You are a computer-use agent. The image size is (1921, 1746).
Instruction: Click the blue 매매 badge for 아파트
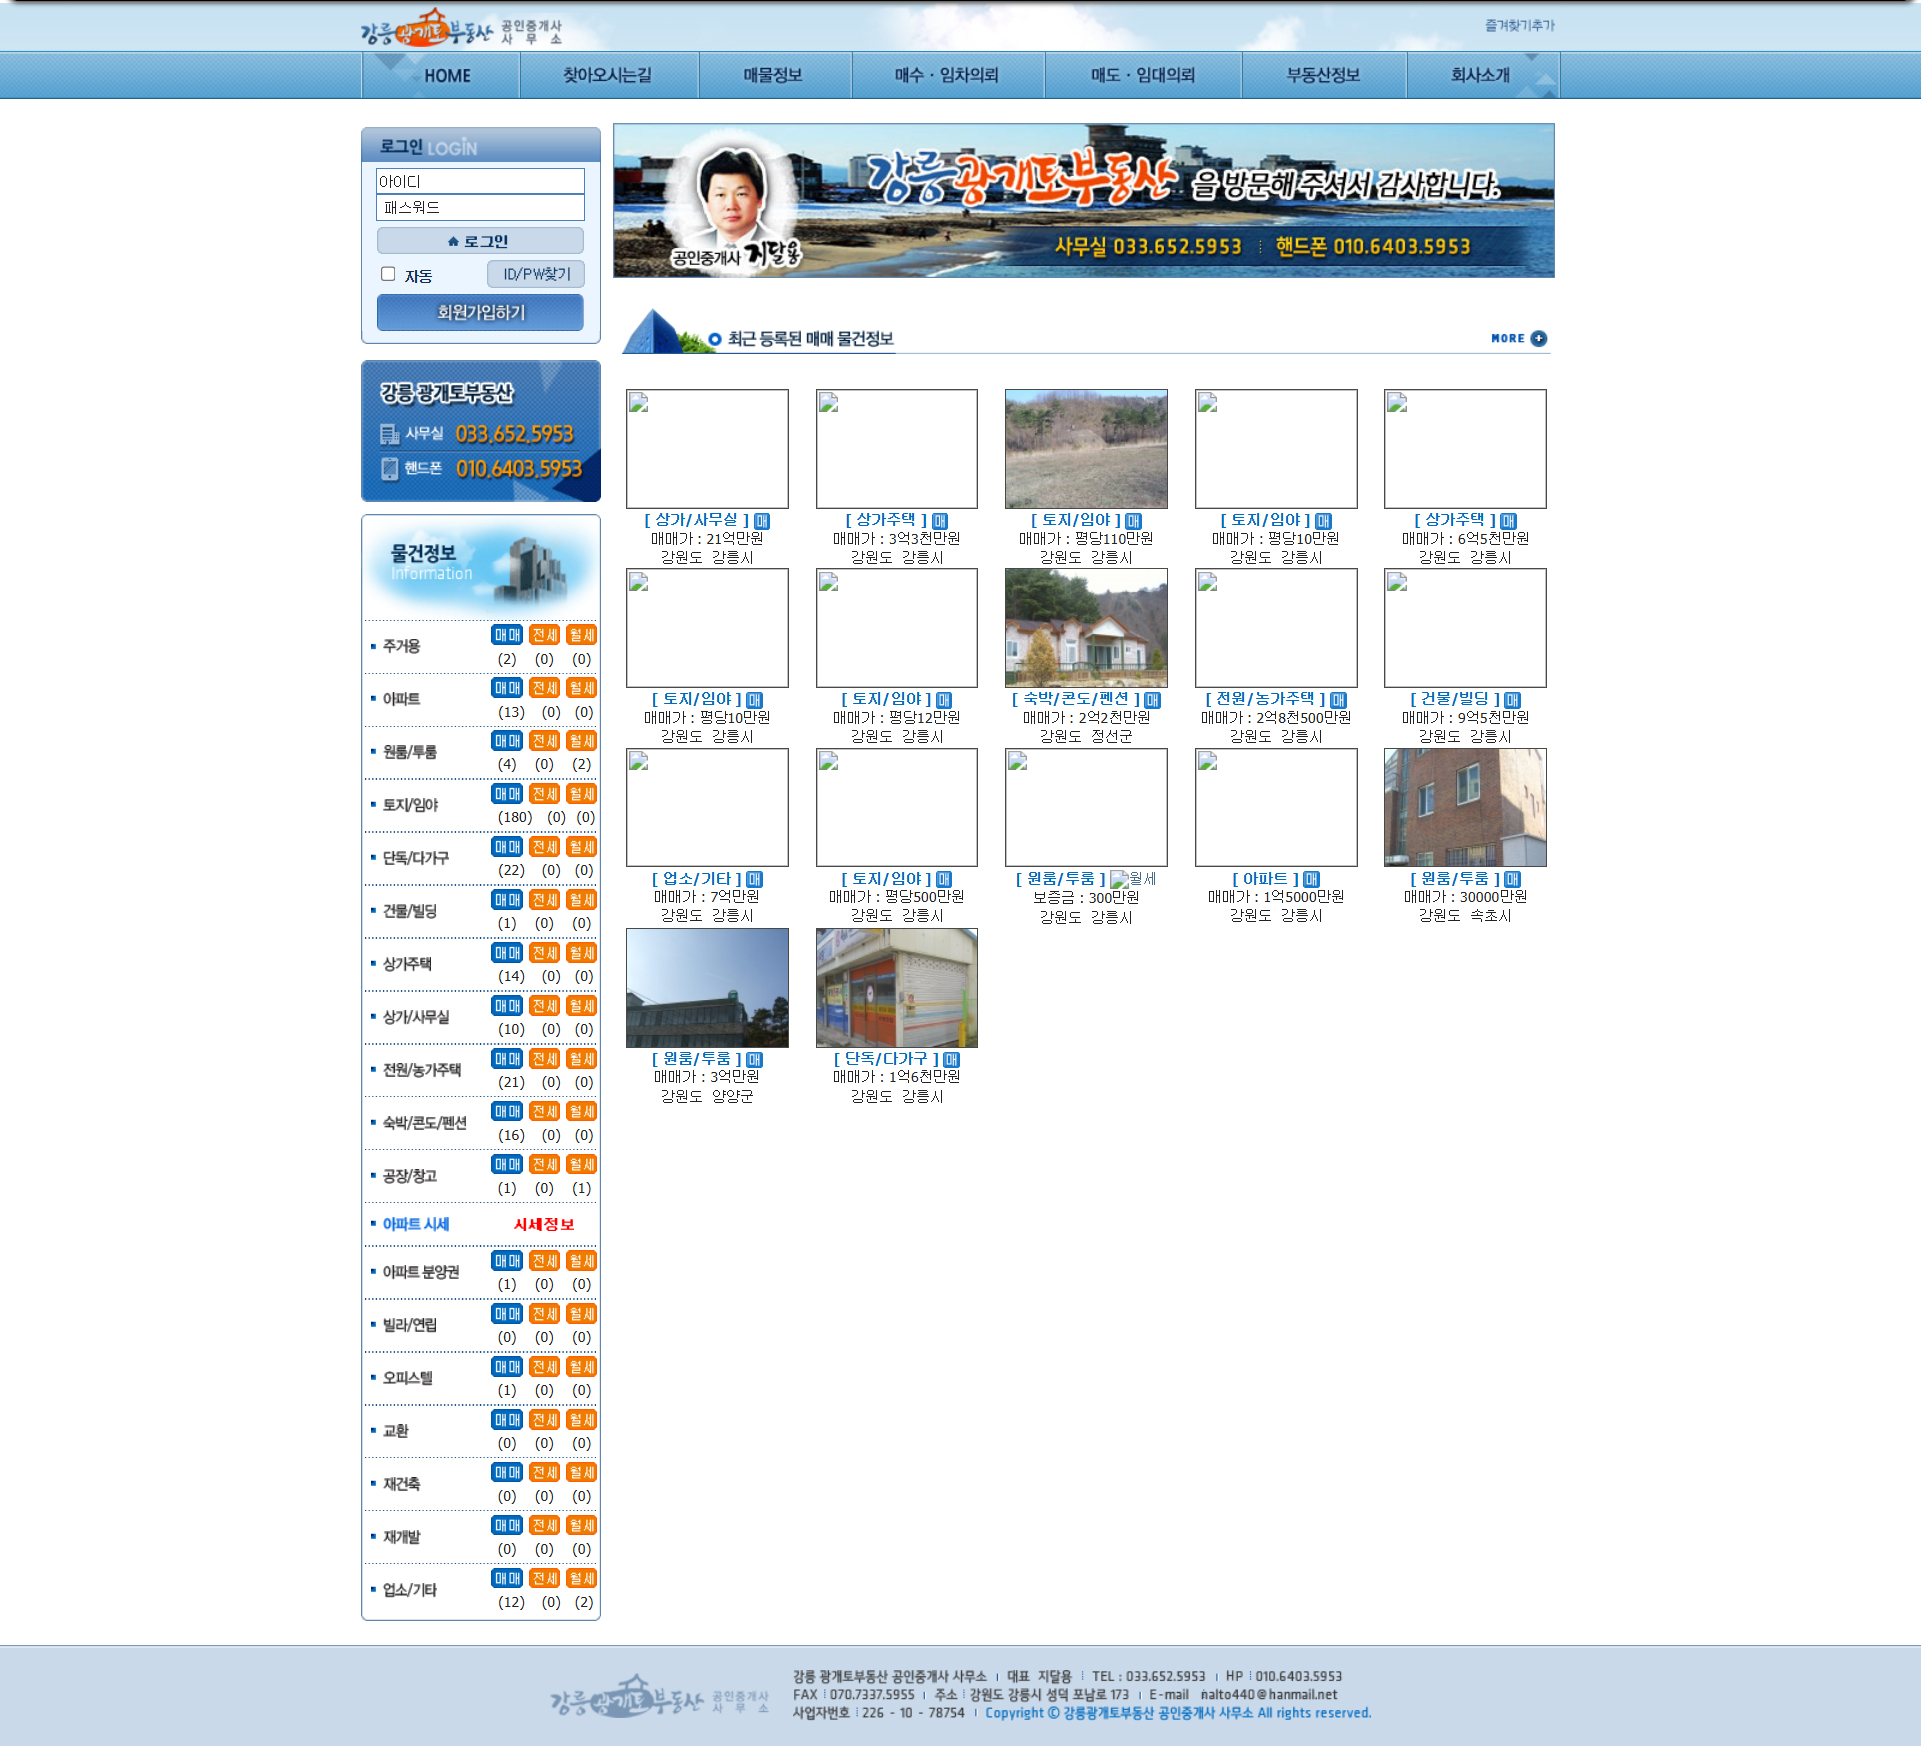click(x=507, y=688)
